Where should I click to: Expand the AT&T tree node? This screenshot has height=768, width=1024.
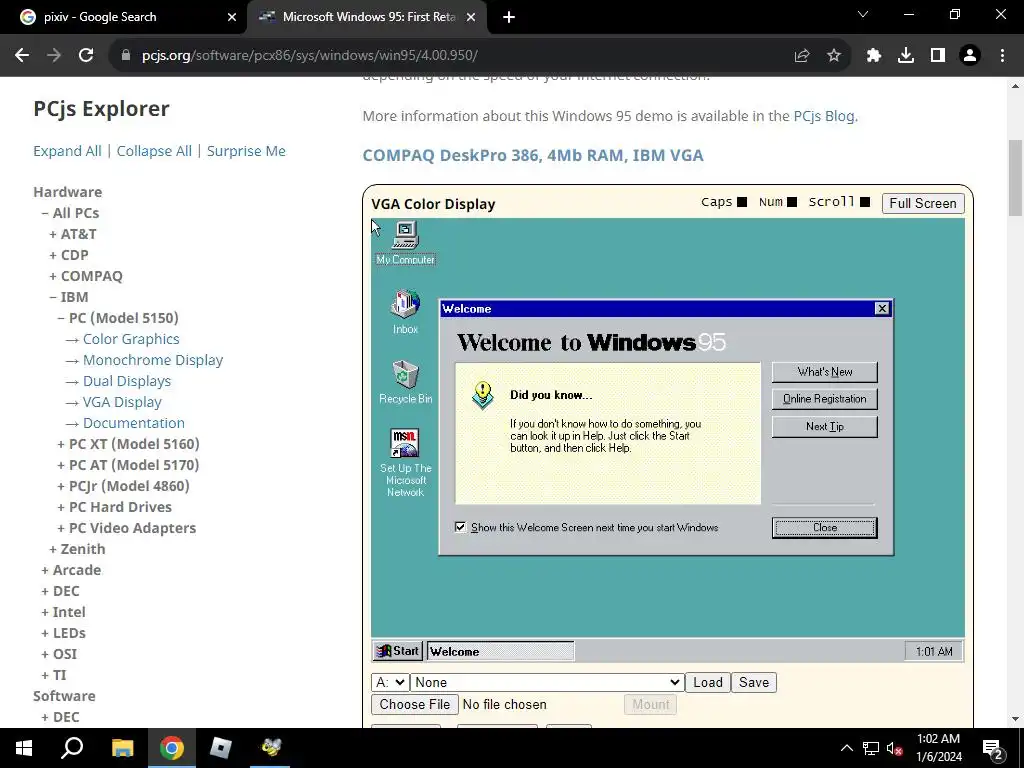[72, 234]
